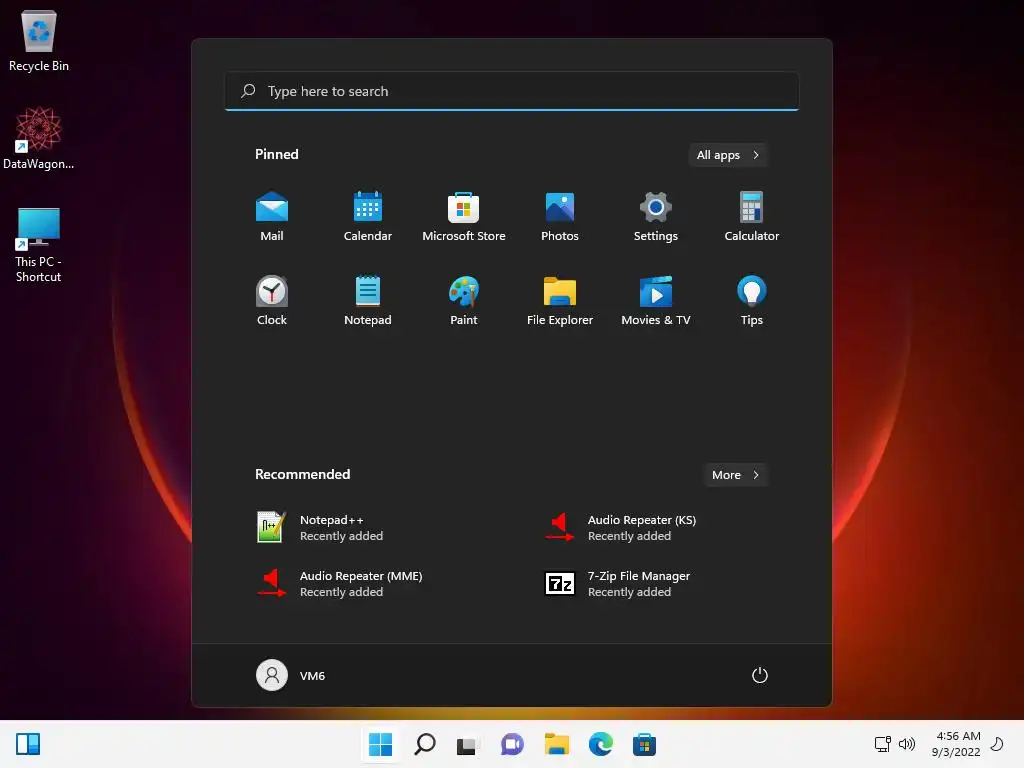Expand the All apps list
The width and height of the screenshot is (1024, 768).
pyautogui.click(x=728, y=155)
